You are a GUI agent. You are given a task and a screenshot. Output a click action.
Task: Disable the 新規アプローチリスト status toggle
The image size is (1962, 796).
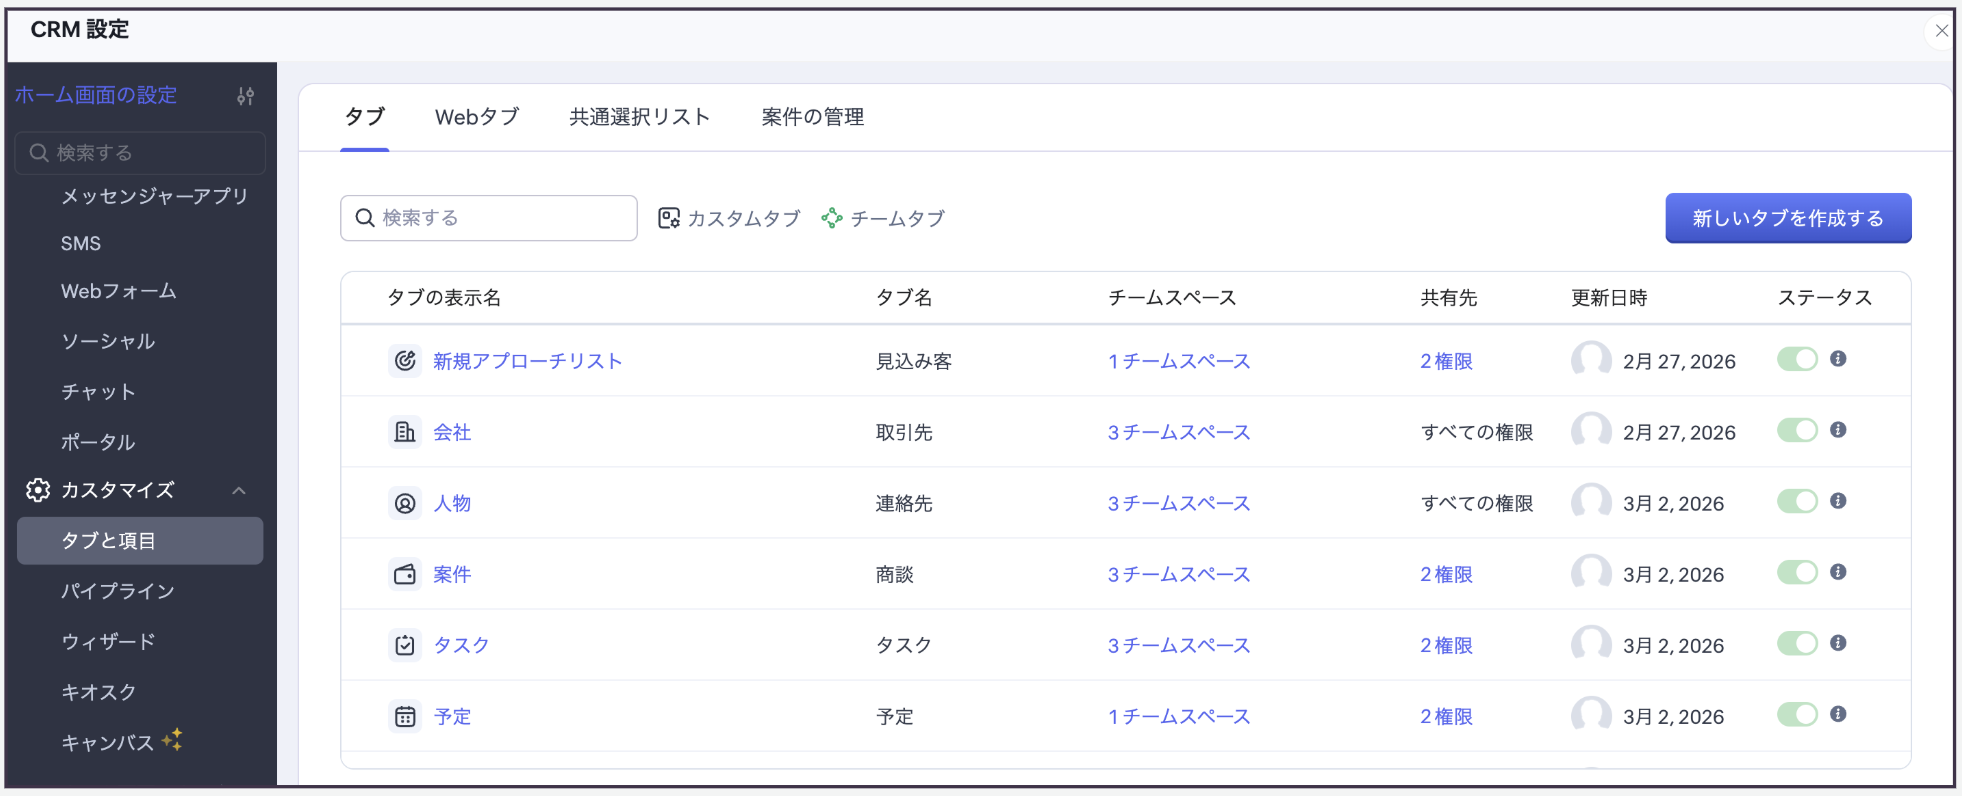[x=1797, y=360]
